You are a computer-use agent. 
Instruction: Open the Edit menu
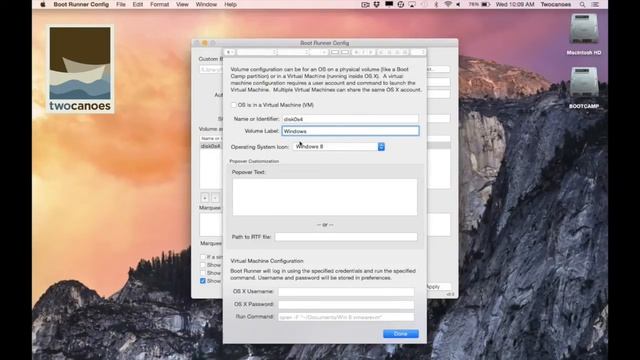coord(138,4)
